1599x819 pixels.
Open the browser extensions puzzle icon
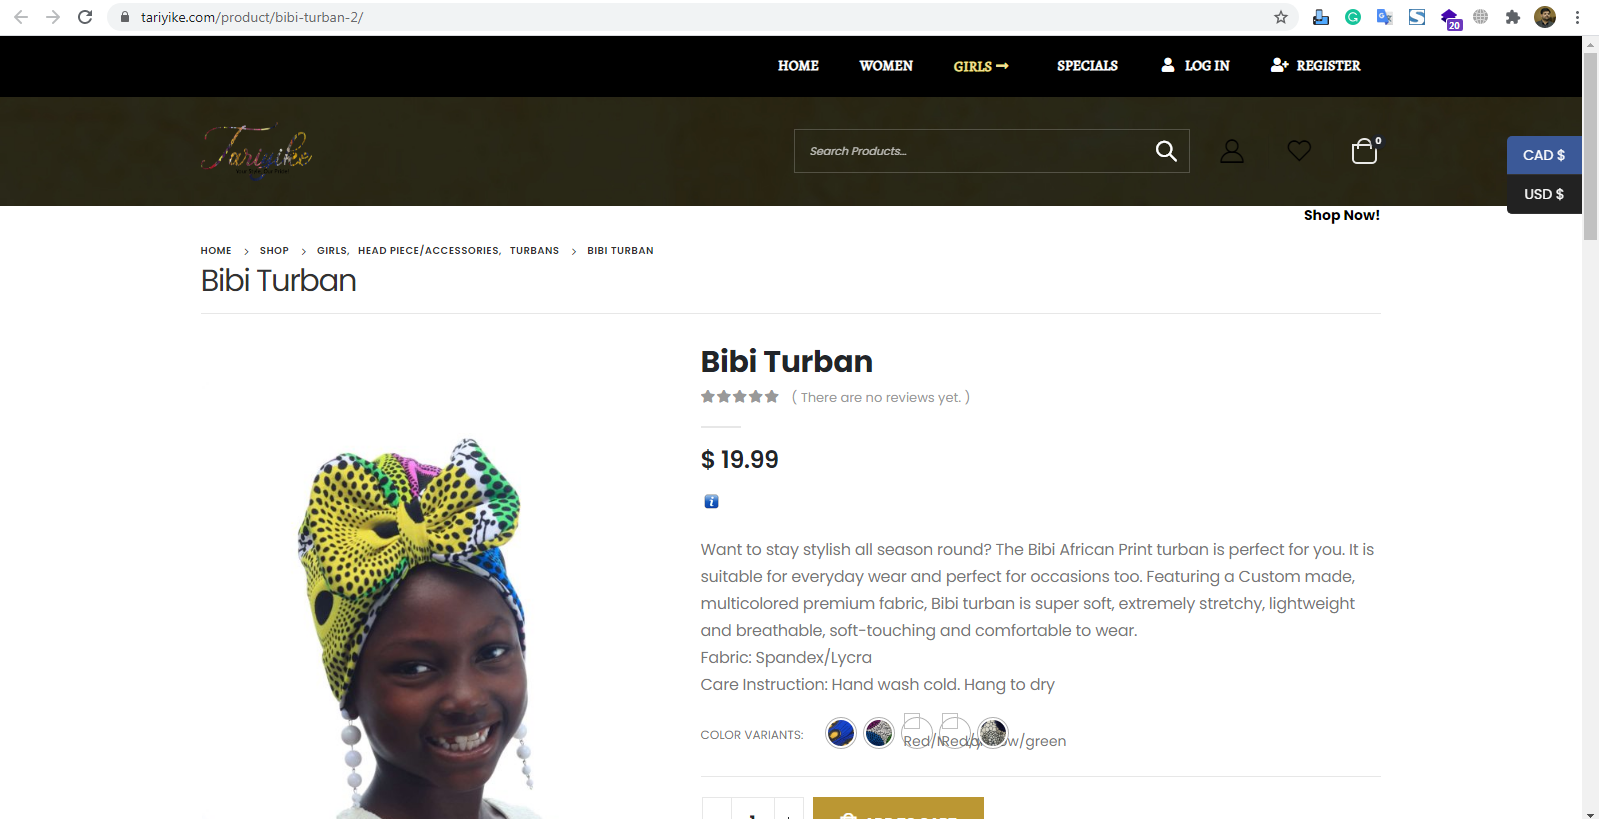[x=1513, y=17]
